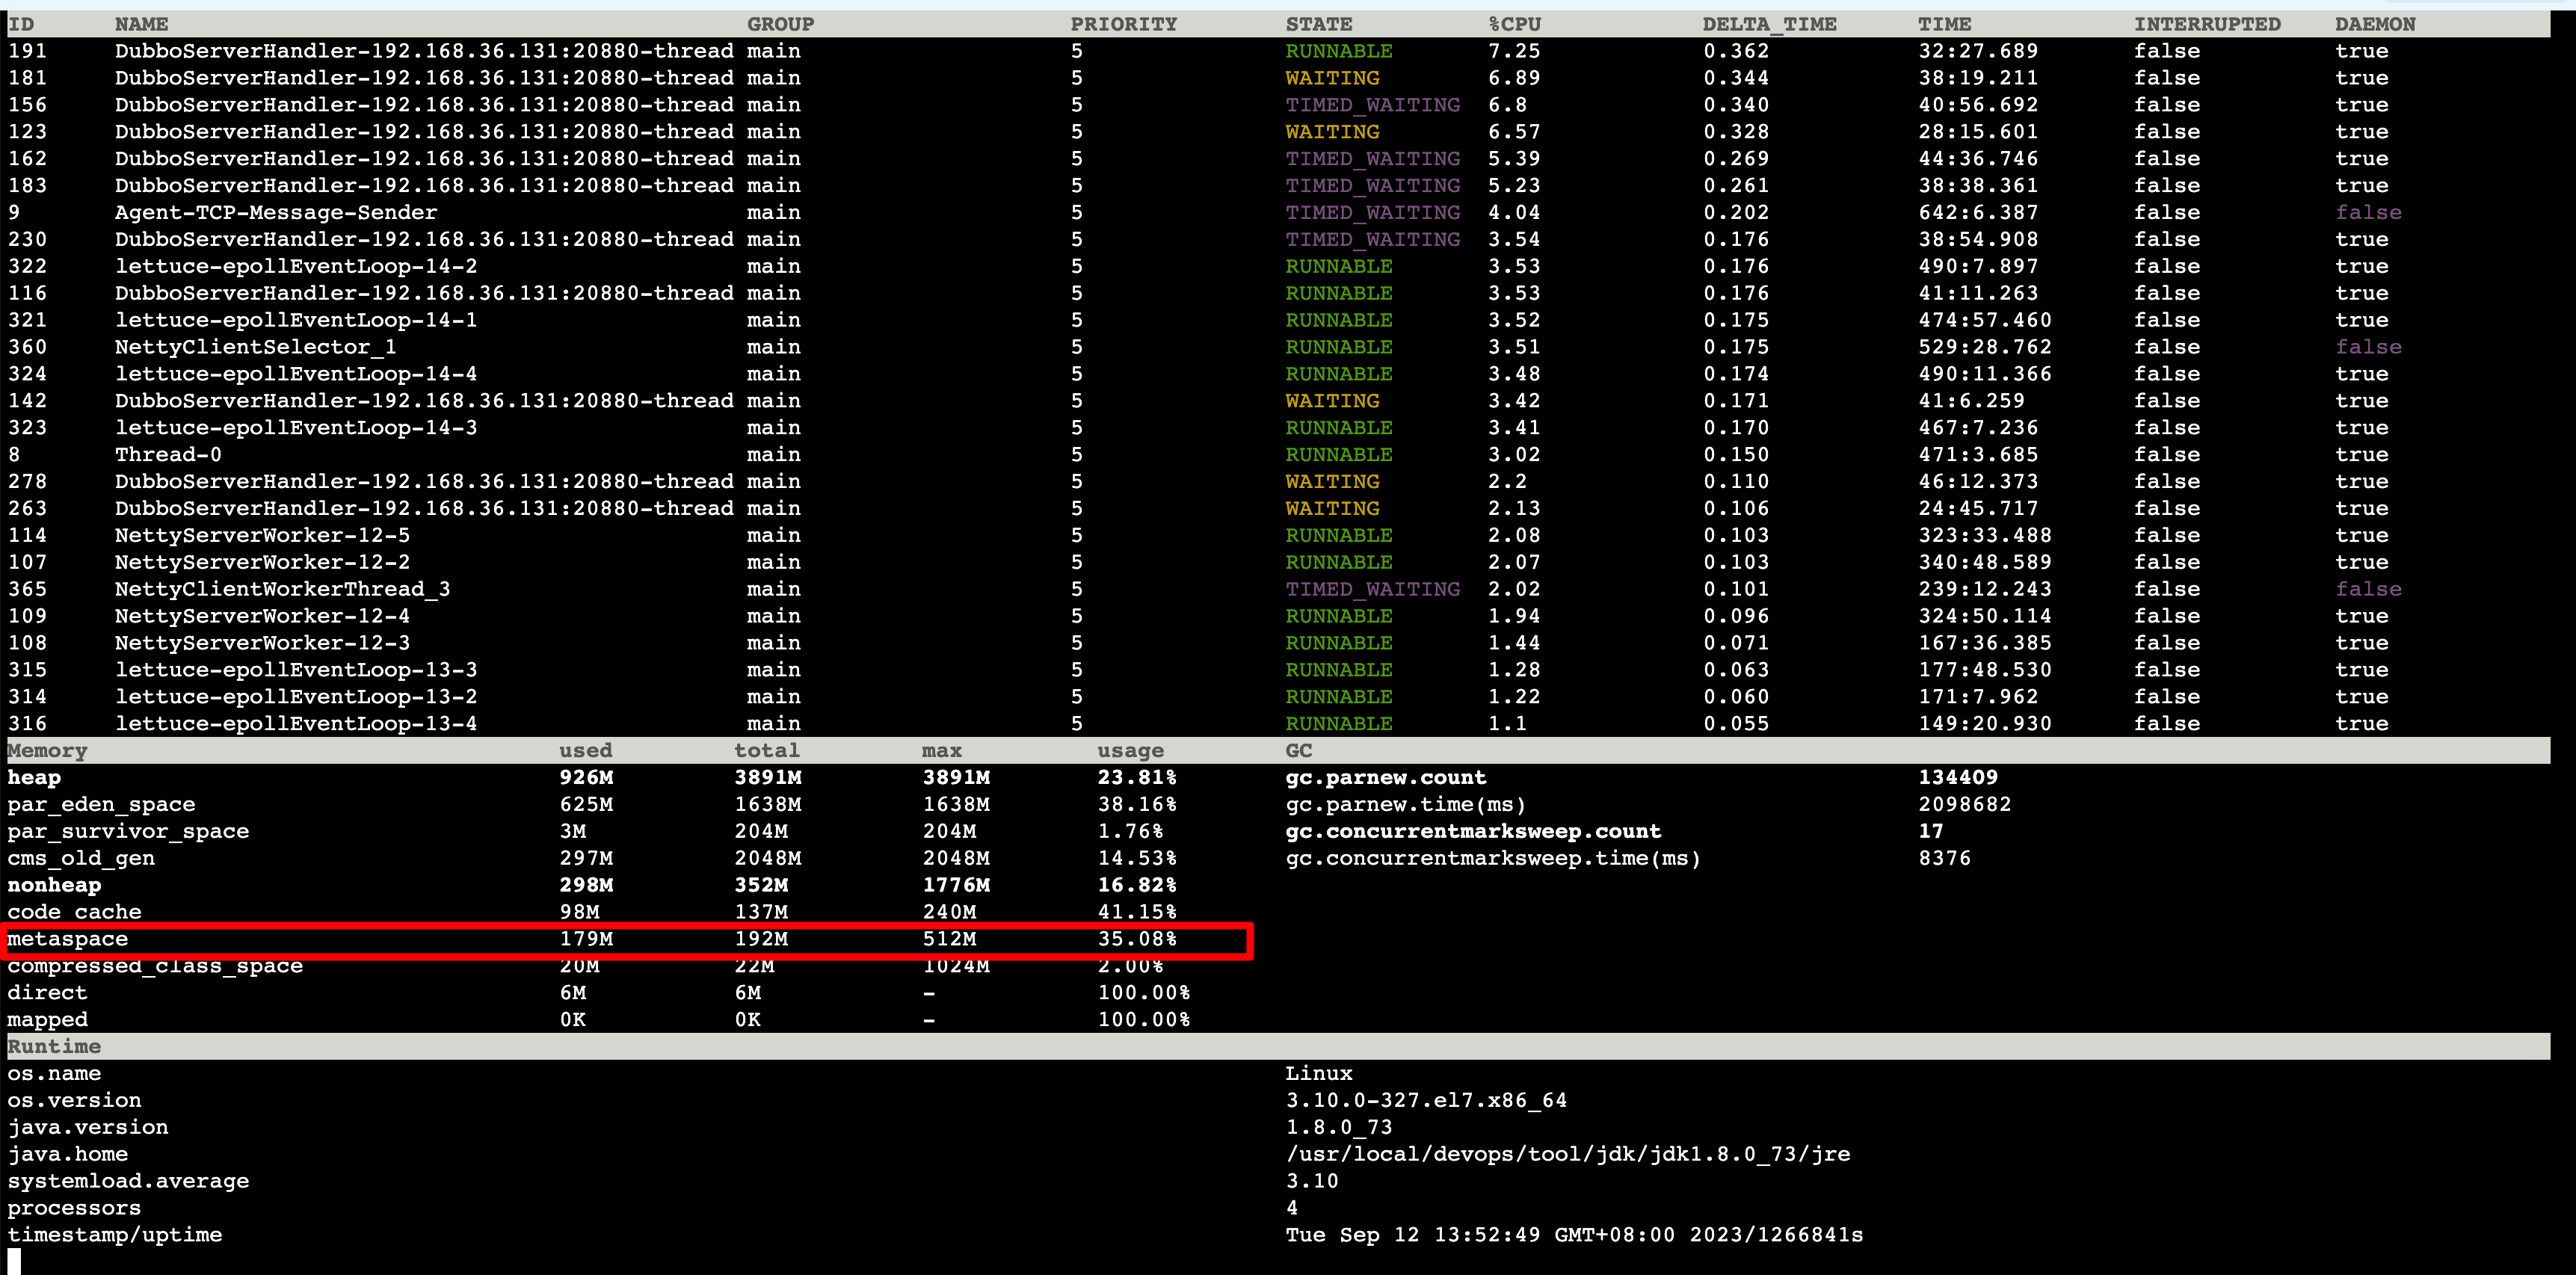The height and width of the screenshot is (1275, 2576).
Task: Click the DELTA_TIME column header
Action: click(x=1769, y=24)
